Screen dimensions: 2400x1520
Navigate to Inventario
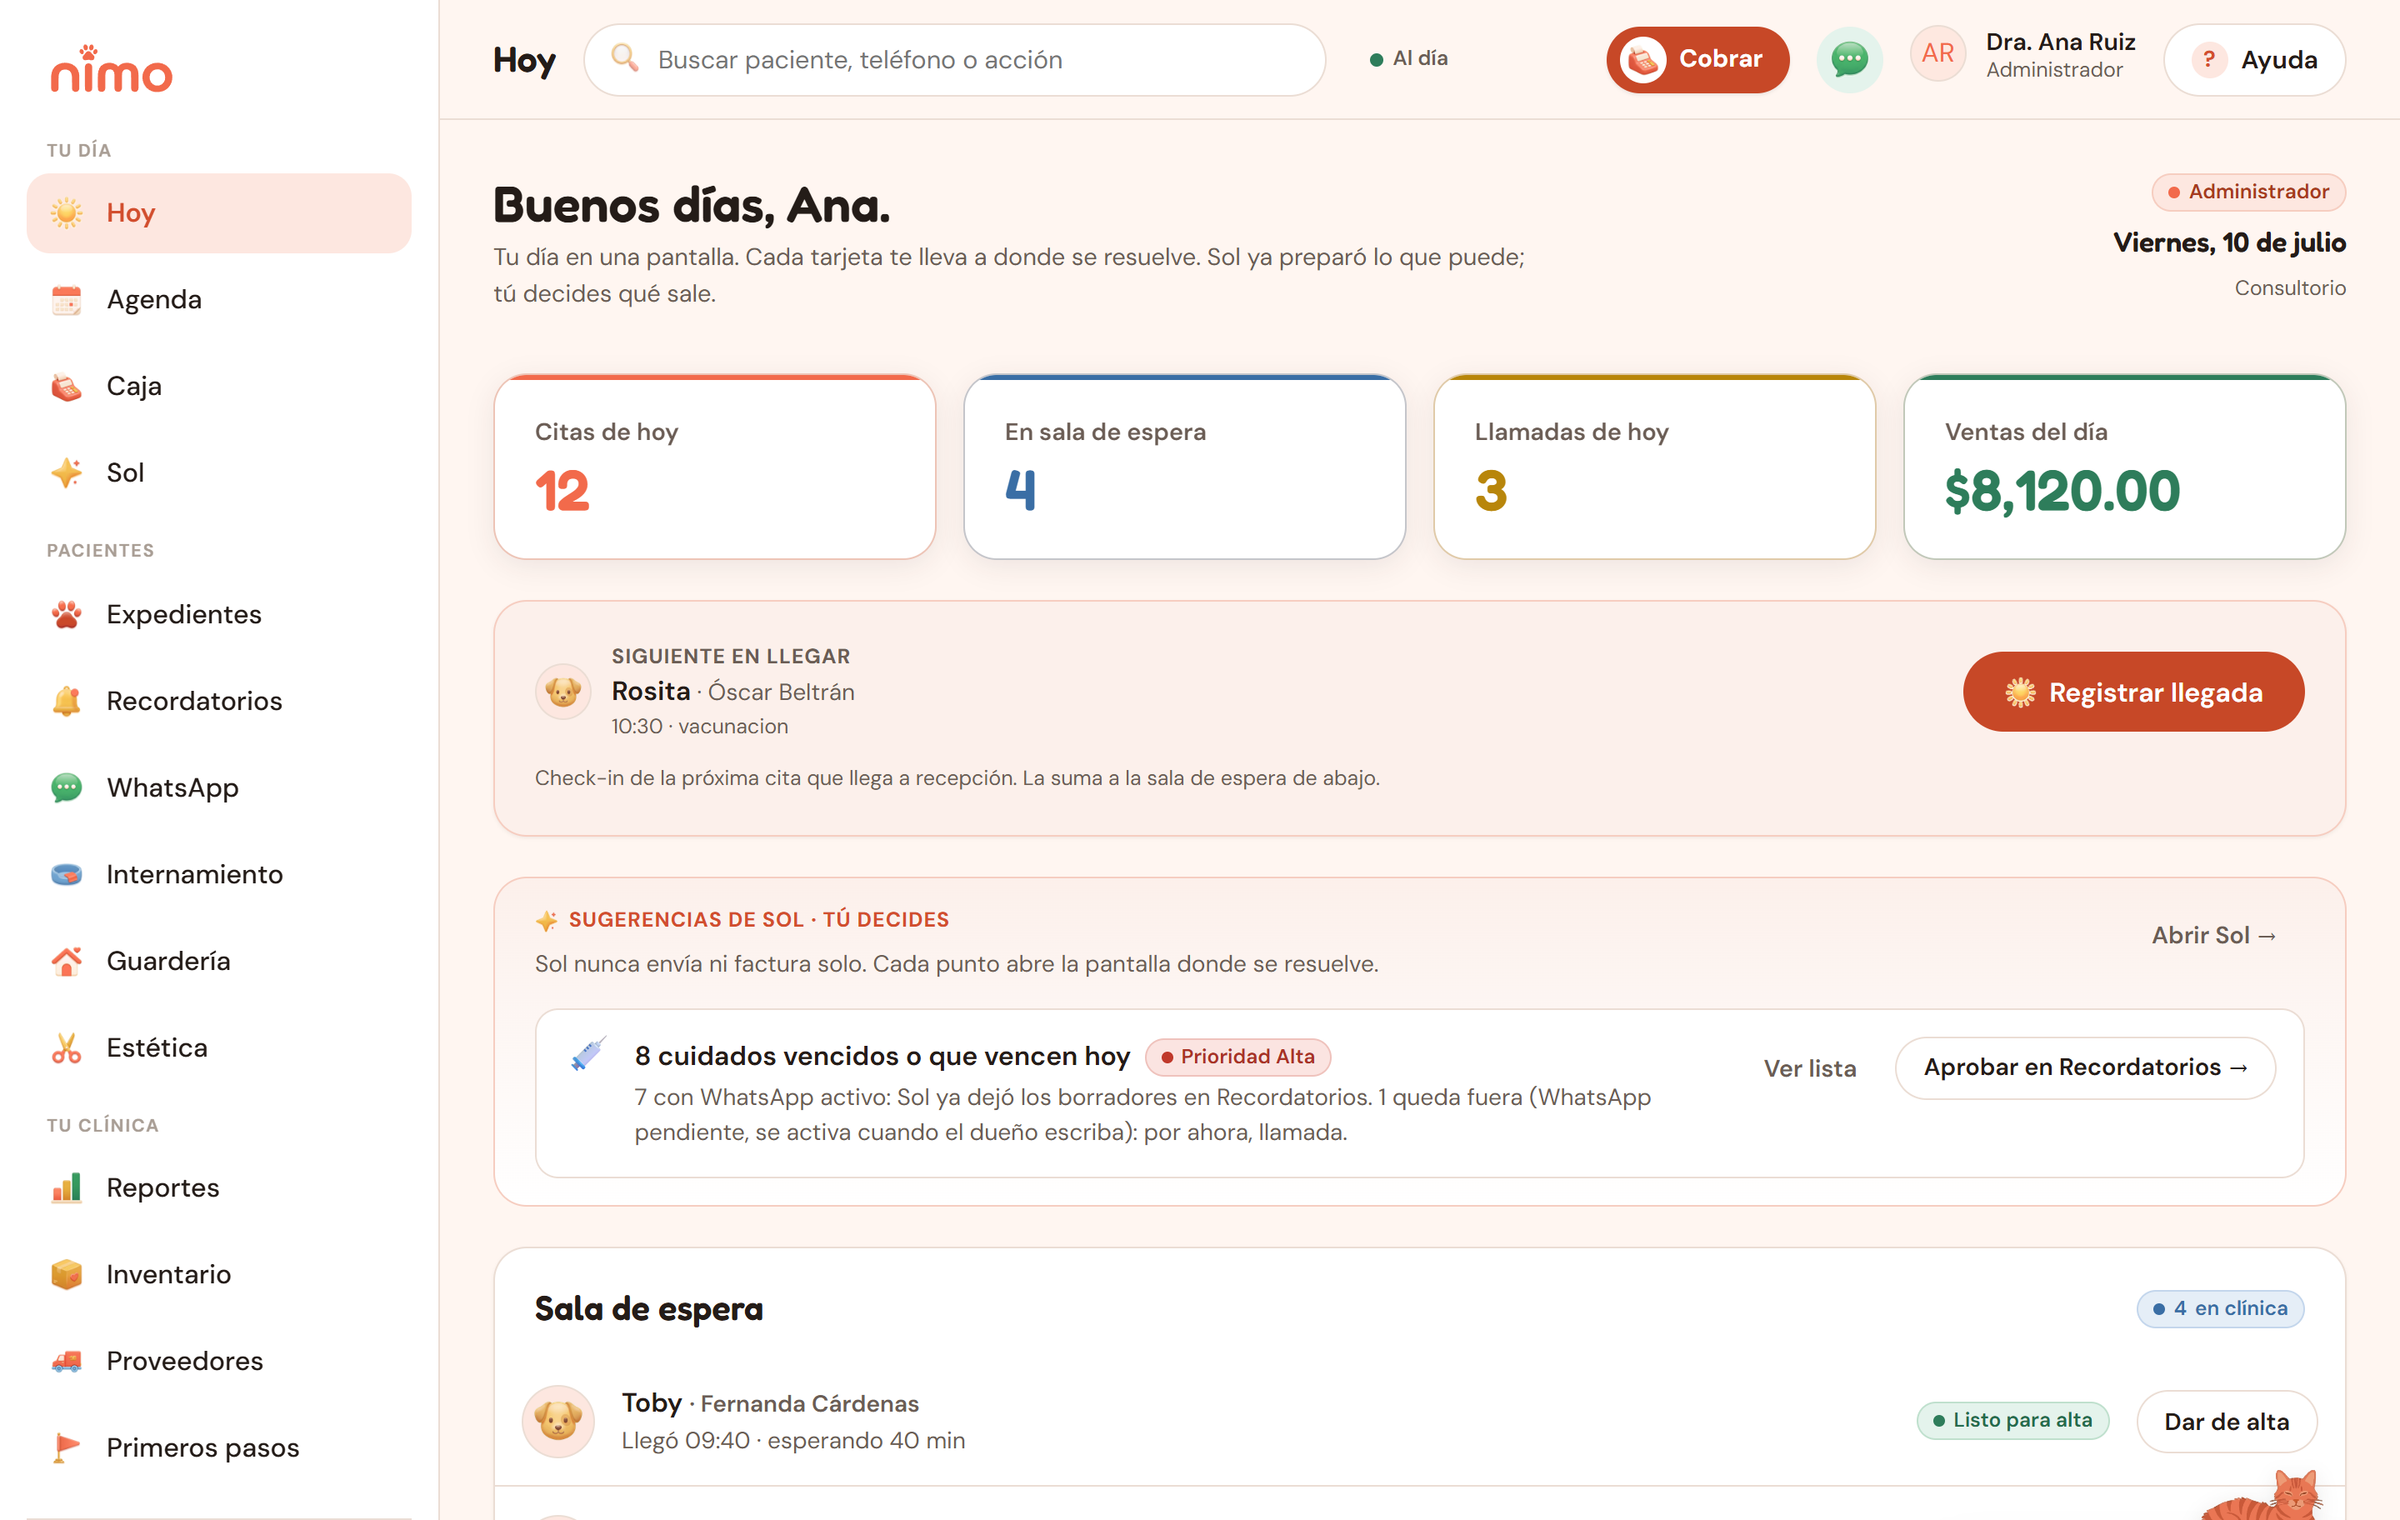(x=219, y=1274)
